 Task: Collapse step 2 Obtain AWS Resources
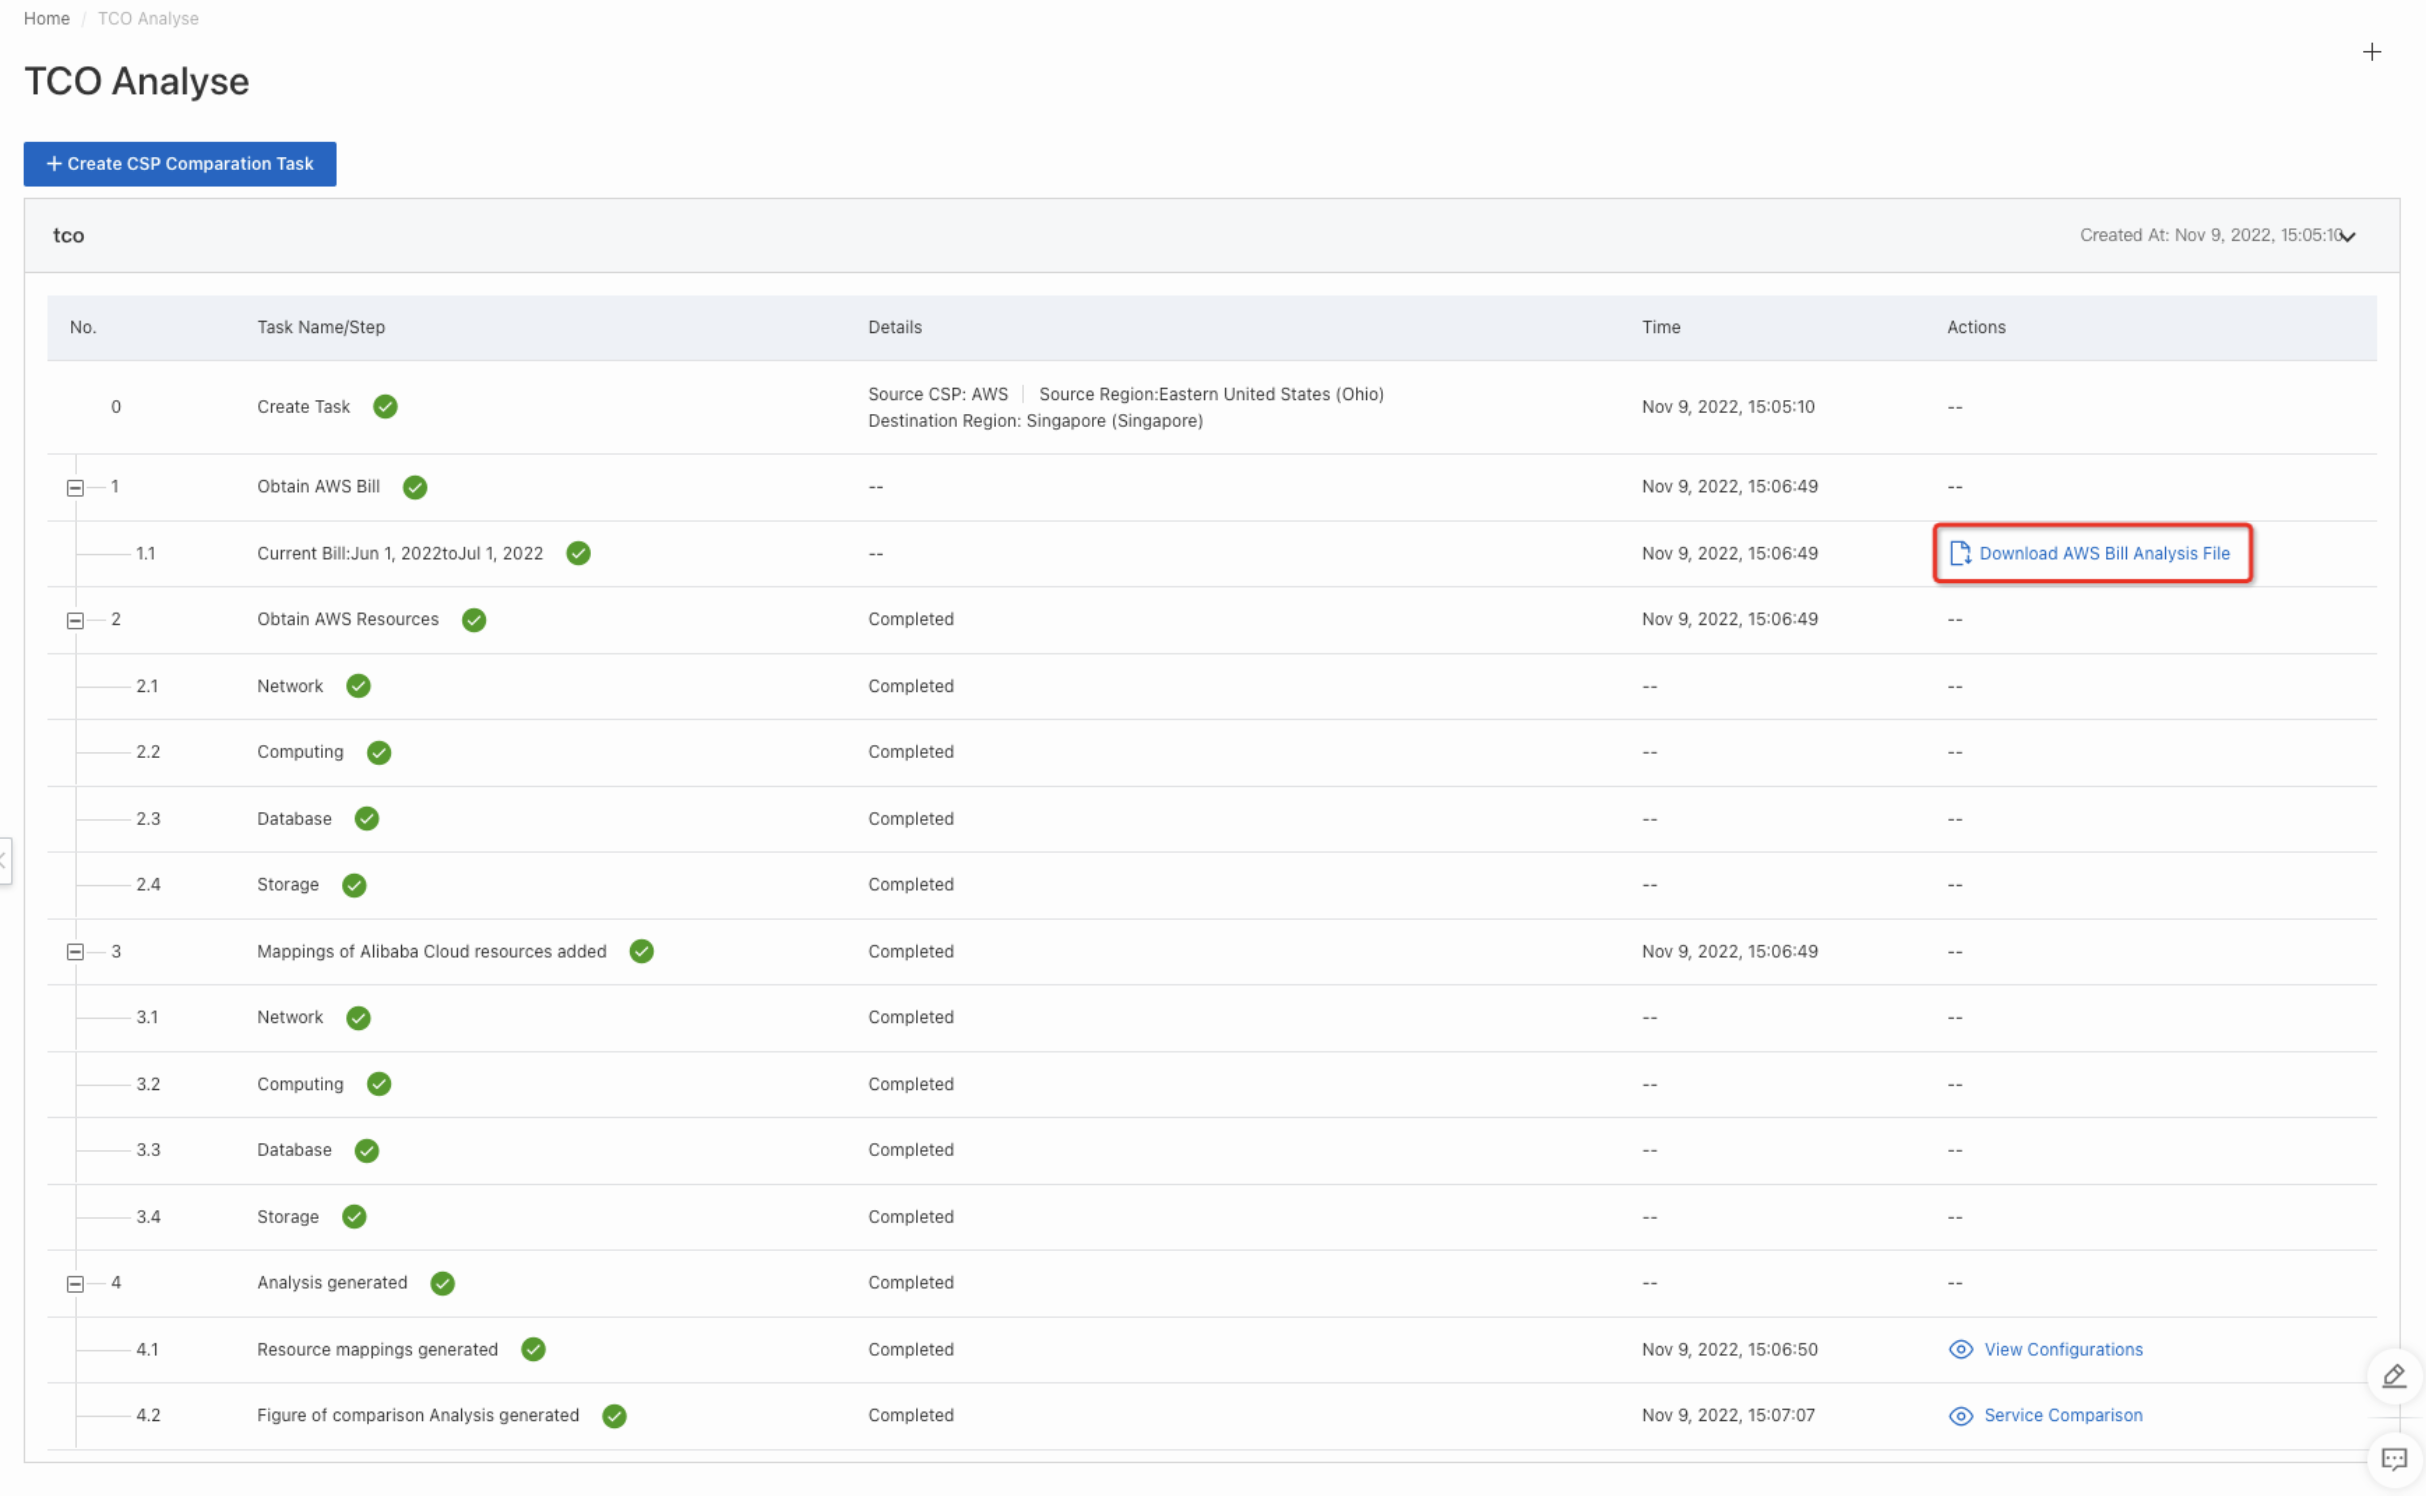(x=75, y=621)
